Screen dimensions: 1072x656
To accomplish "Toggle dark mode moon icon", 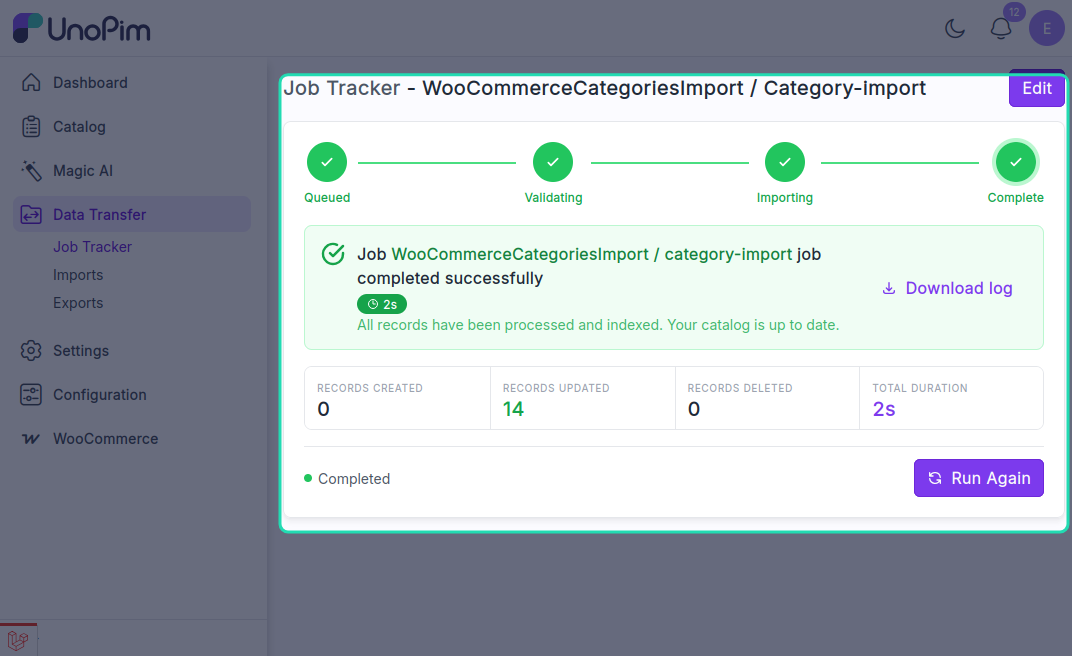I will (954, 29).
